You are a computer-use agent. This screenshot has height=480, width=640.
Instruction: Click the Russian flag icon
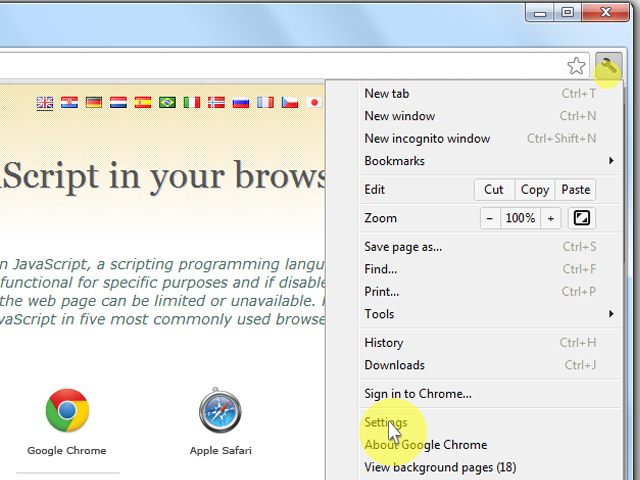pos(240,102)
